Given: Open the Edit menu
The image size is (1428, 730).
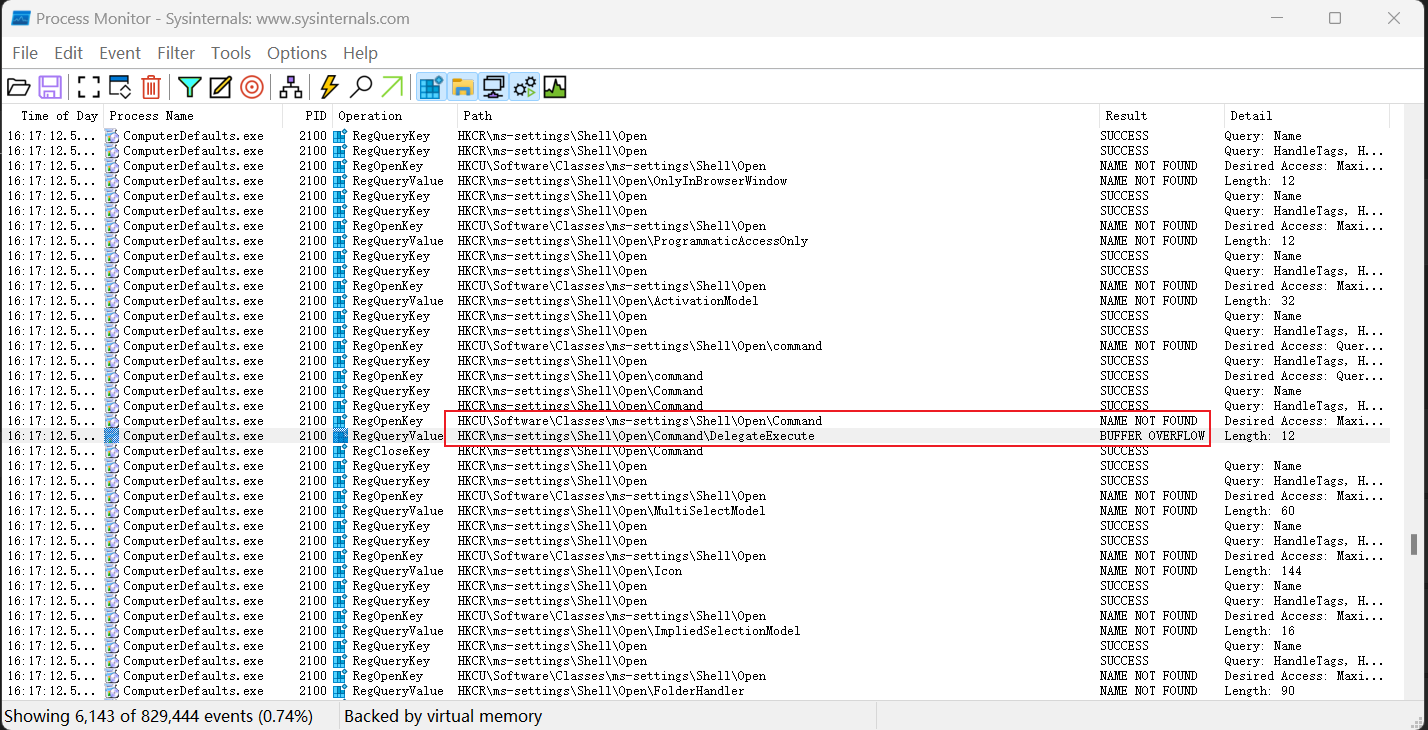Looking at the screenshot, I should [x=69, y=53].
